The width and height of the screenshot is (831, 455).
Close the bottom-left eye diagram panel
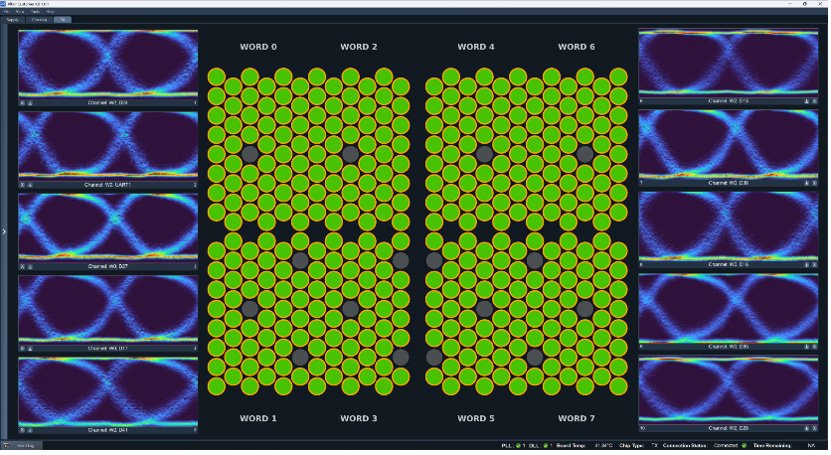22,430
